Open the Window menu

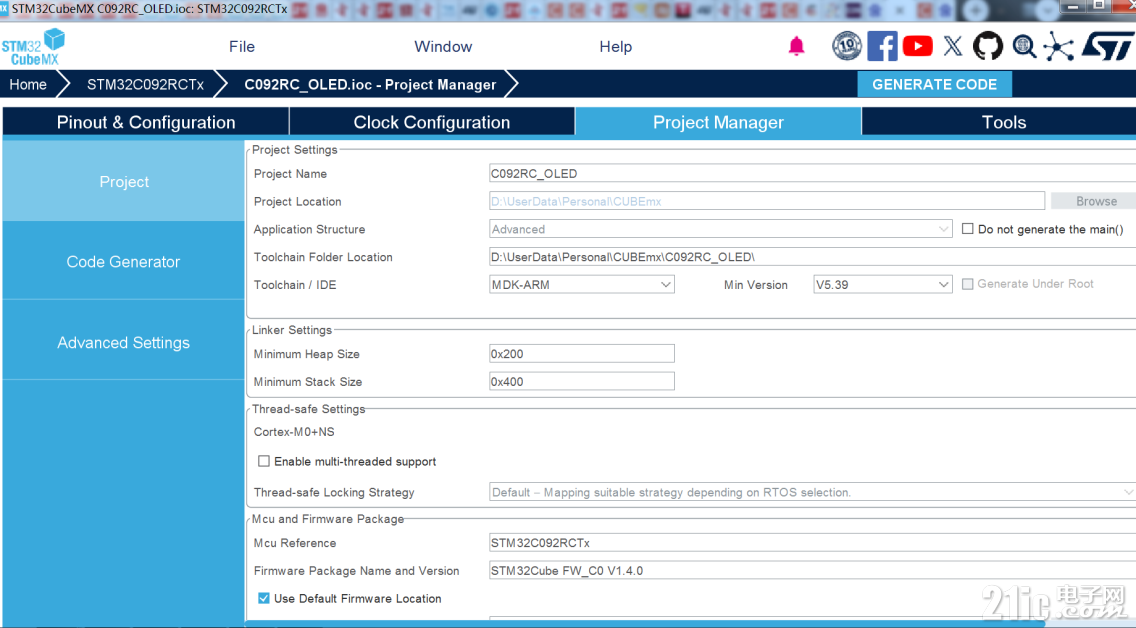click(x=443, y=46)
